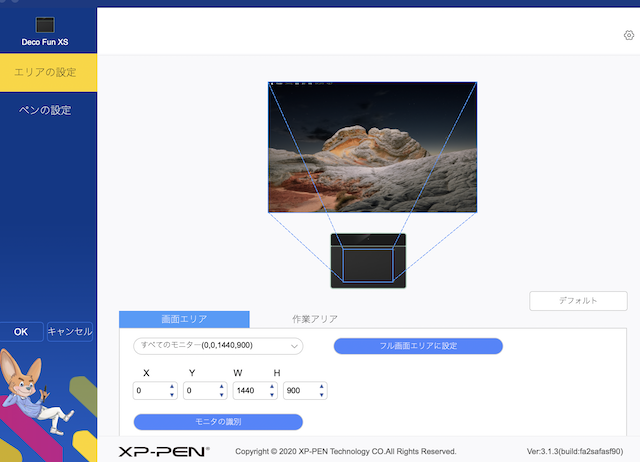Click the tablet device preview image
Image resolution: width=640 pixels, height=462 pixels.
coord(368,262)
